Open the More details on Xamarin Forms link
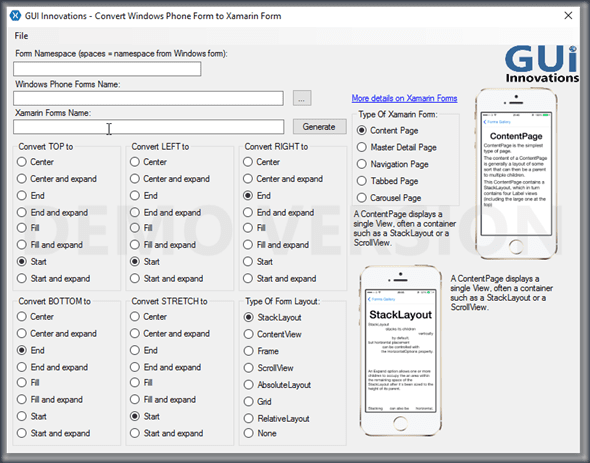590x463 pixels. [x=404, y=98]
